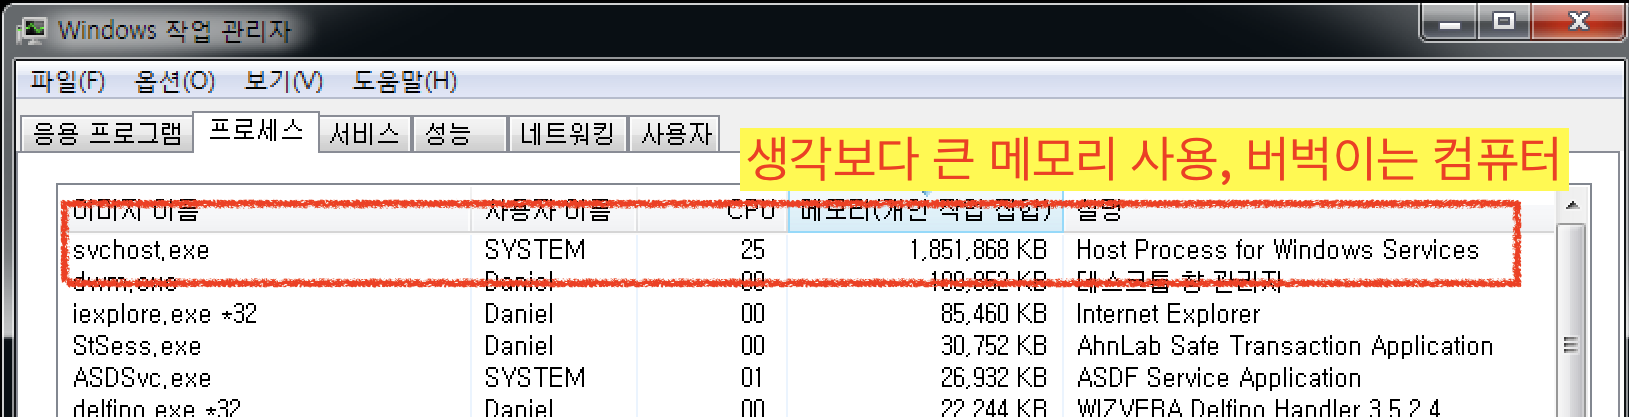Click the Internet Explorer description
The image size is (1629, 417).
pyautogui.click(x=1168, y=314)
